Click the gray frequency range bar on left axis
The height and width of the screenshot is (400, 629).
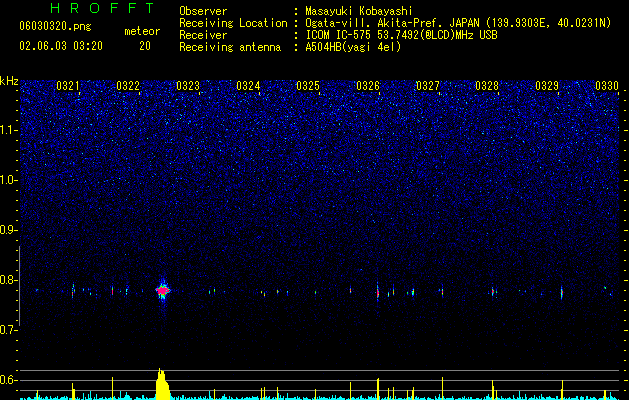[x=20, y=285]
